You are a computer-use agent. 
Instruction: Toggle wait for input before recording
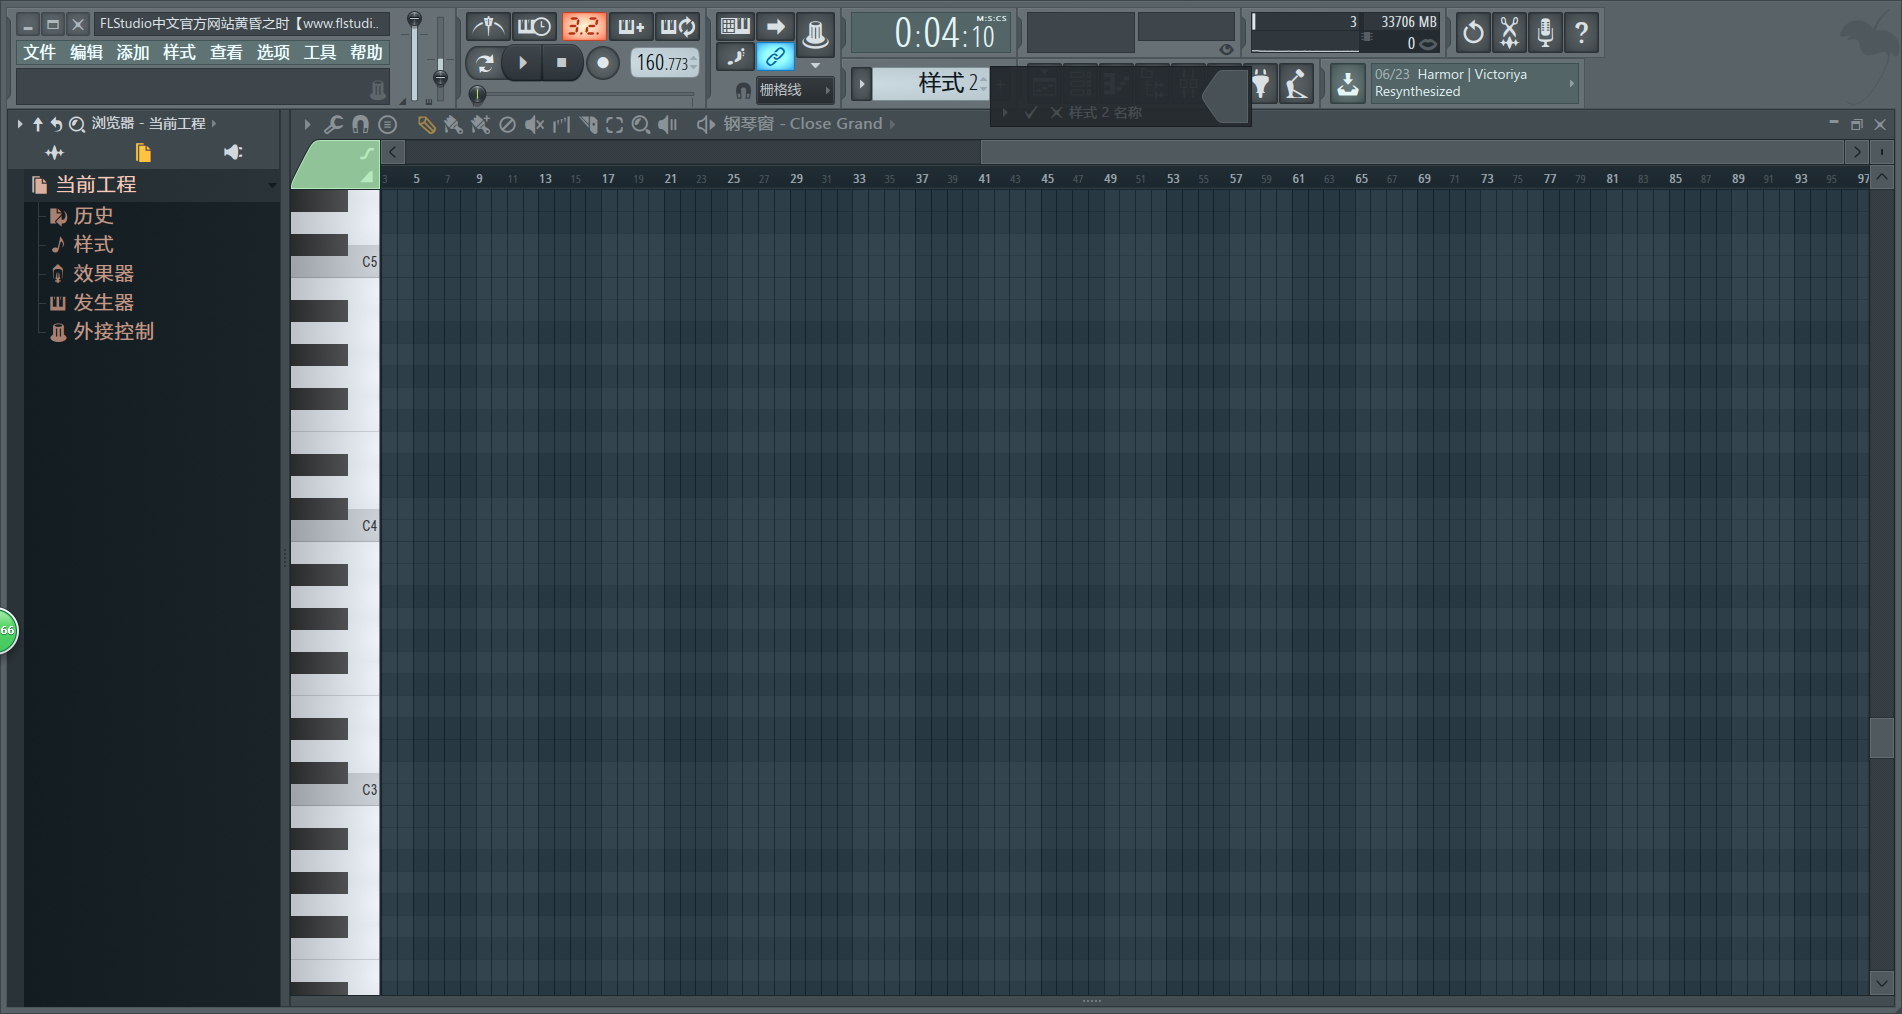tap(534, 27)
